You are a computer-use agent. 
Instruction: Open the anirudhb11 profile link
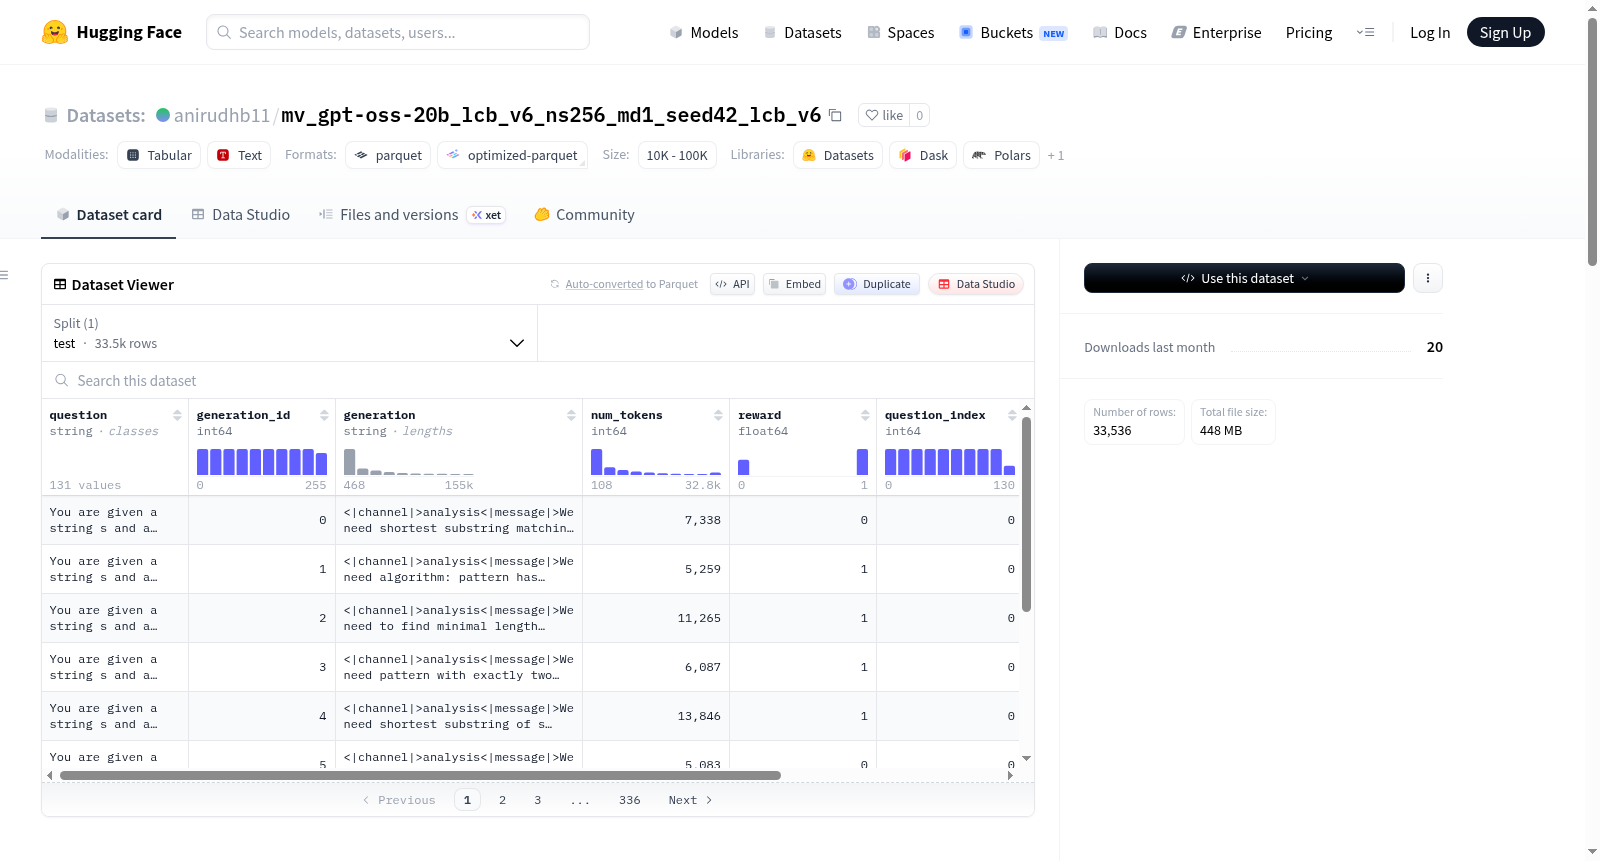click(x=222, y=115)
